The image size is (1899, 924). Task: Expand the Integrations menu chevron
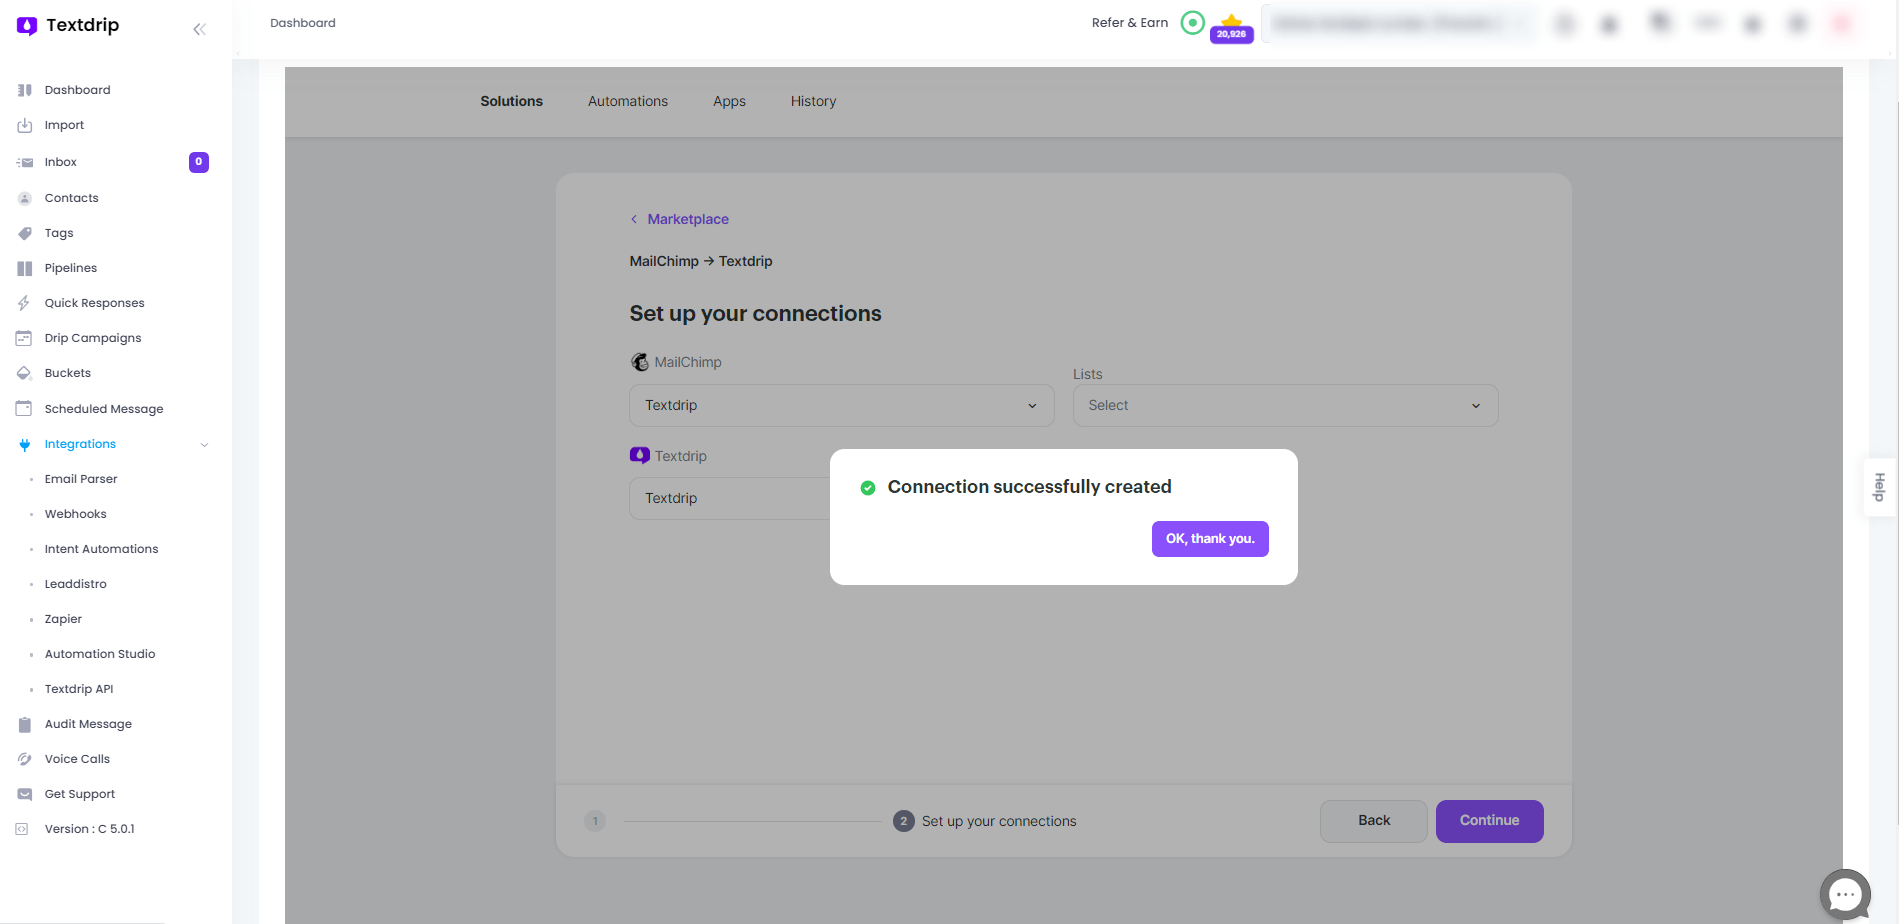204,445
